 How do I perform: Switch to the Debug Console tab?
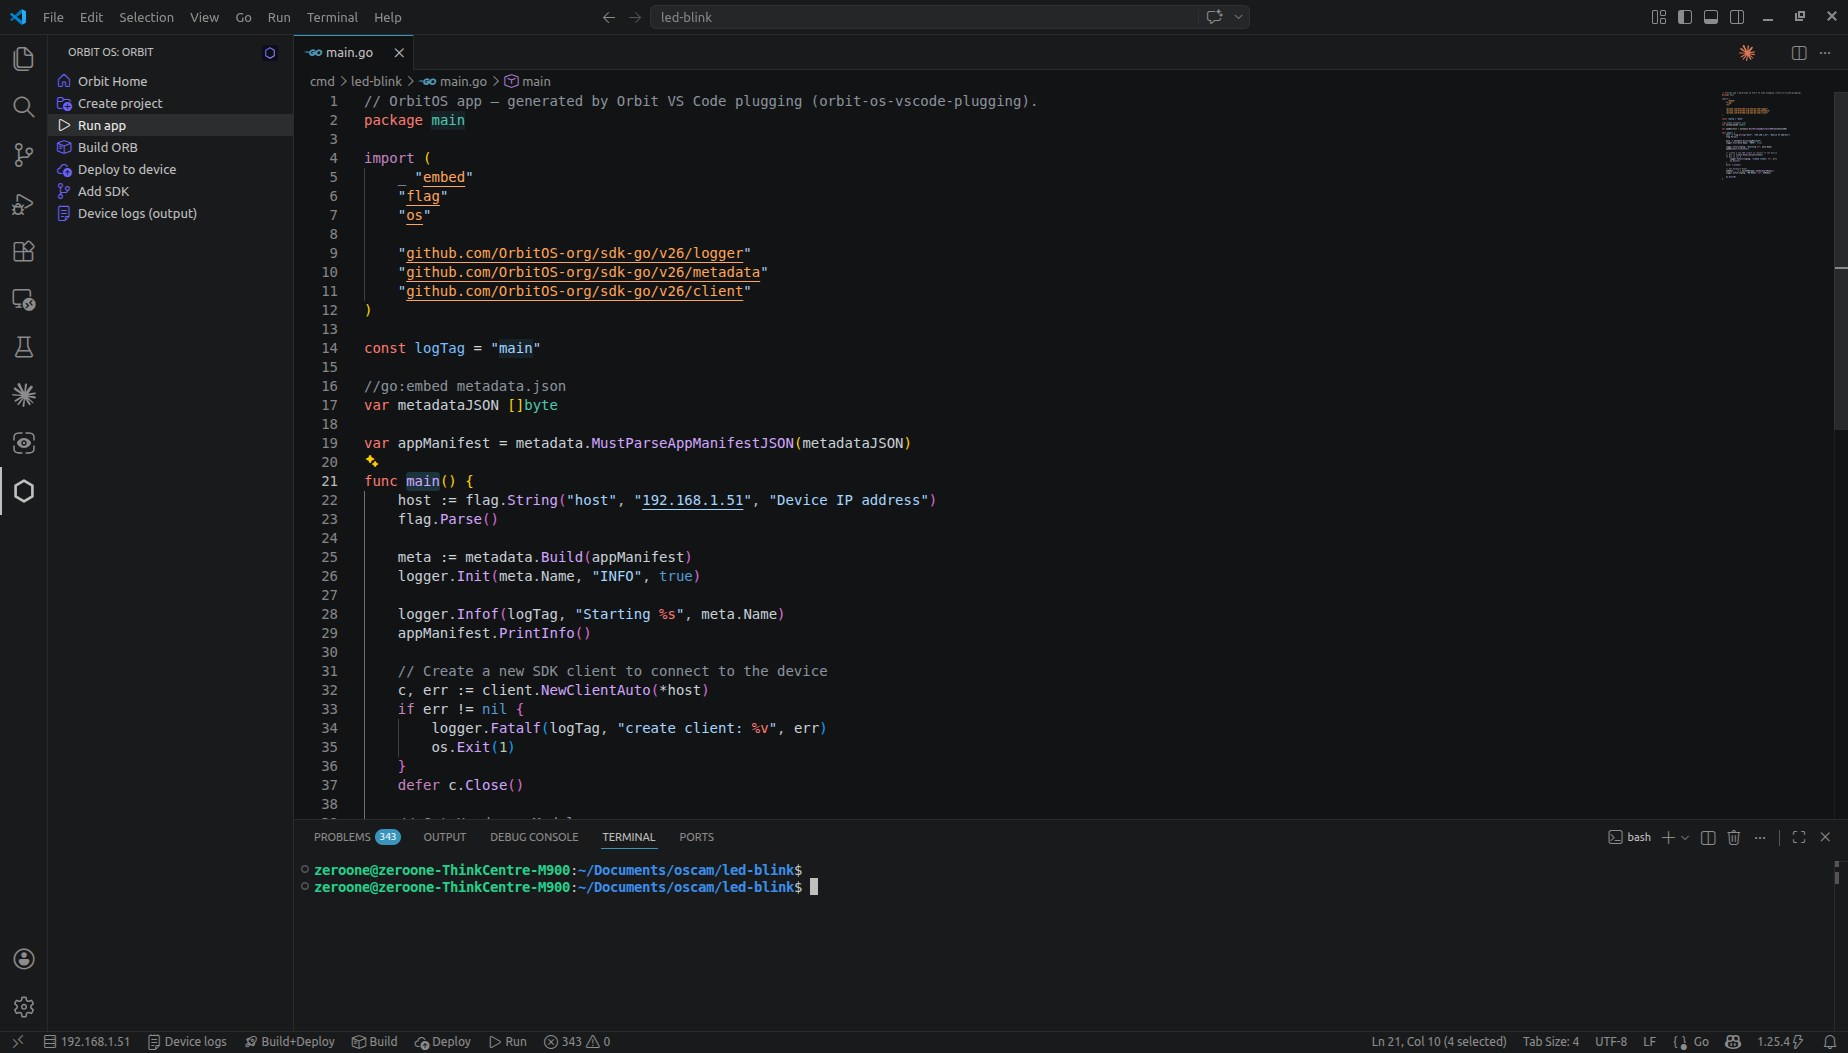534,837
